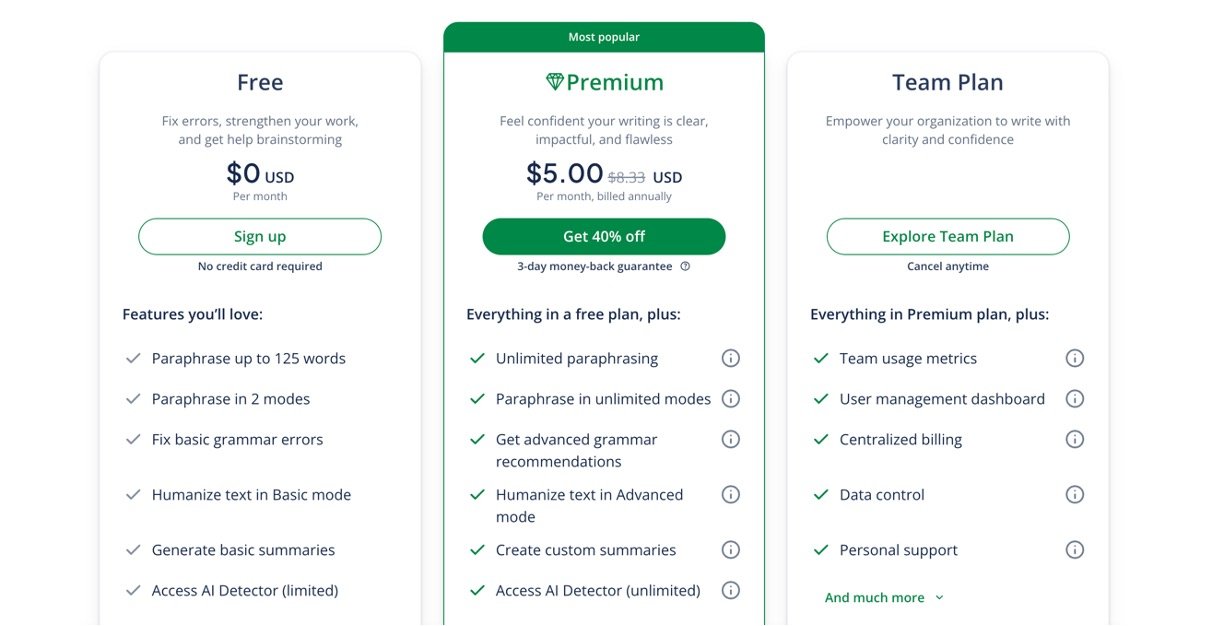Expand the And much more list
This screenshot has width=1224, height=626.
pyautogui.click(x=874, y=598)
